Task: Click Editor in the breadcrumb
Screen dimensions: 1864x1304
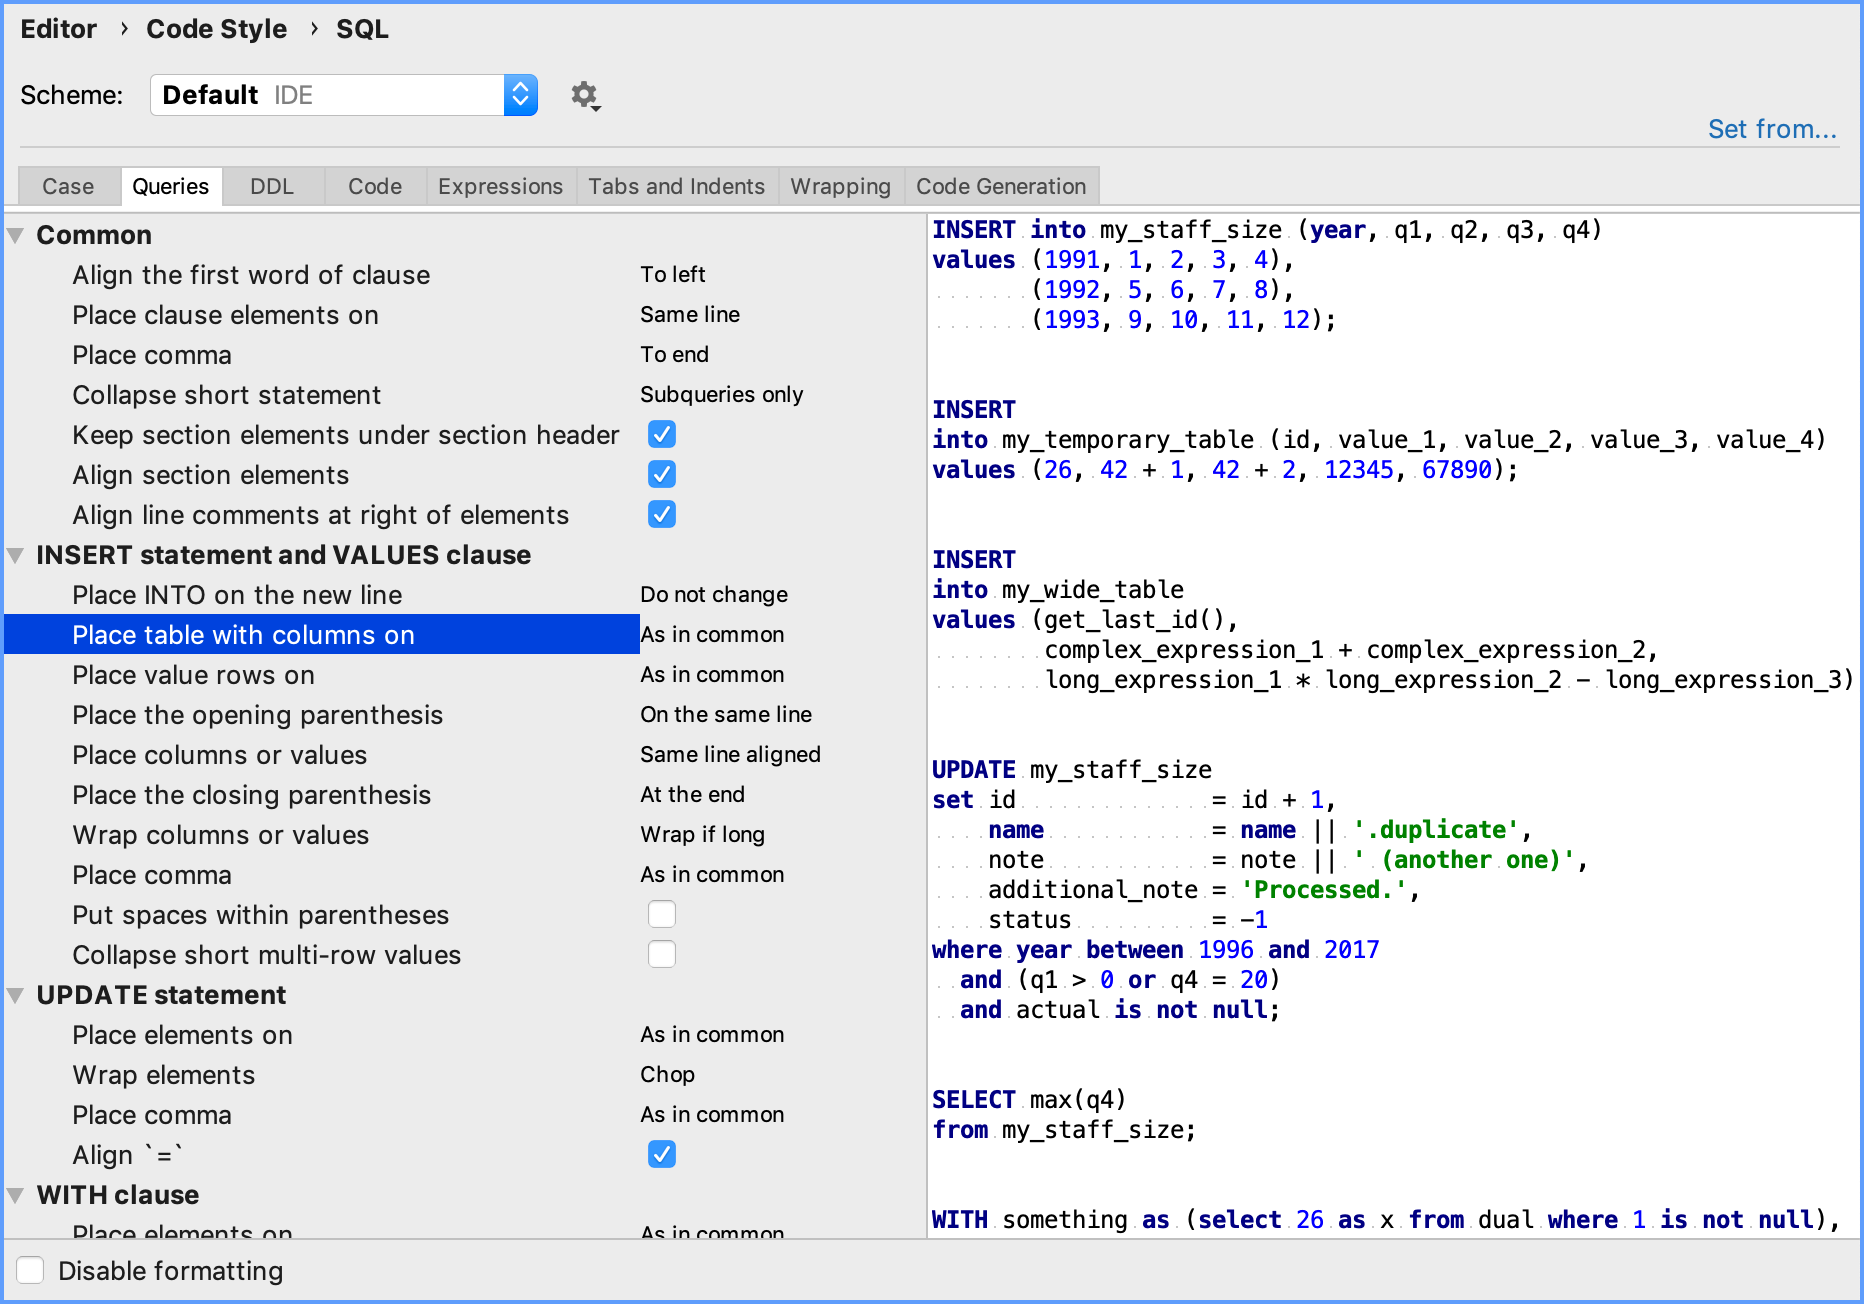Action: pos(58,29)
